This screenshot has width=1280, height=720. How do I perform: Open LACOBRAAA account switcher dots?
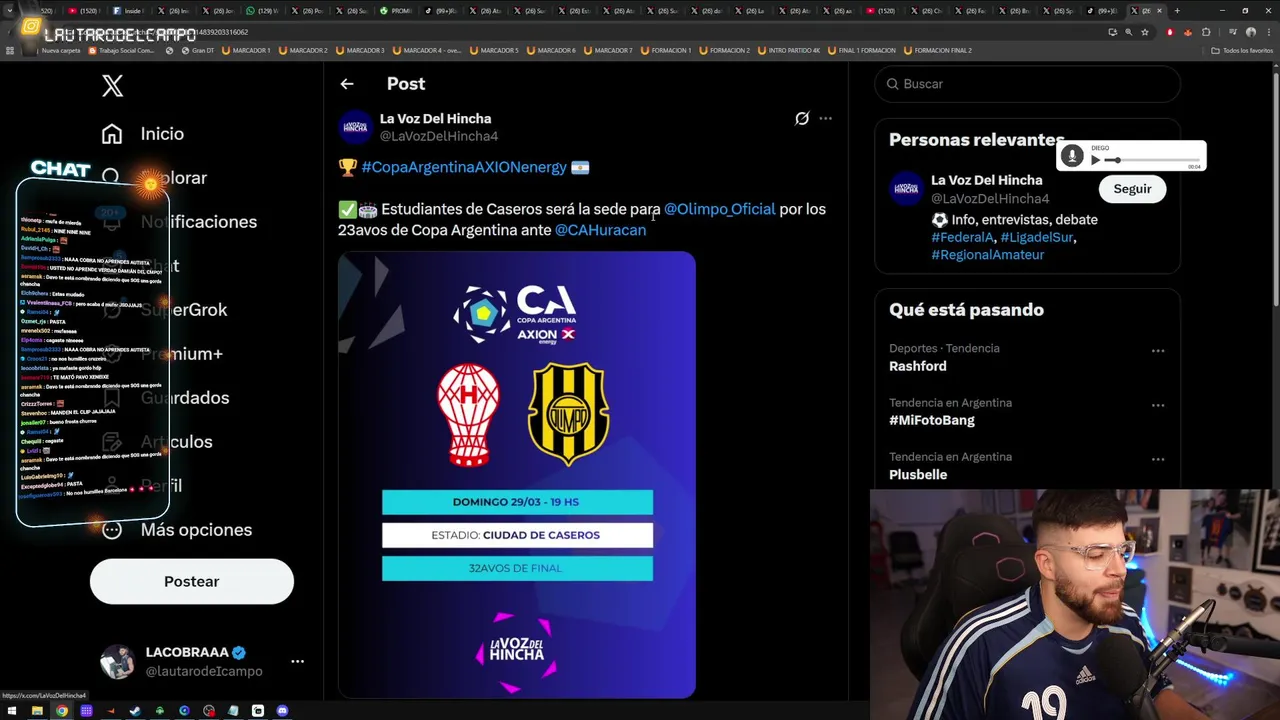click(x=297, y=661)
